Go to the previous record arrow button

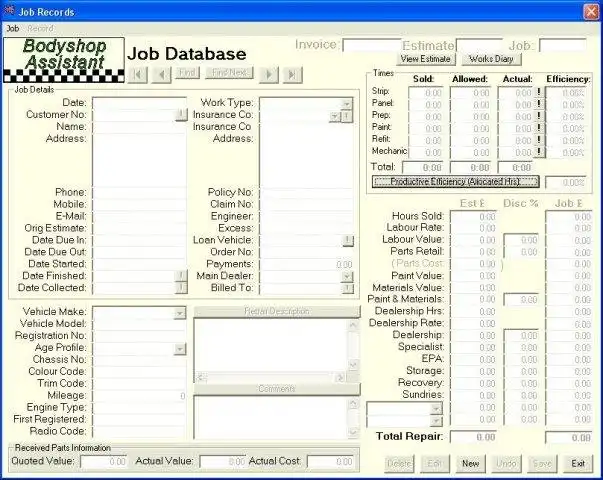162,74
